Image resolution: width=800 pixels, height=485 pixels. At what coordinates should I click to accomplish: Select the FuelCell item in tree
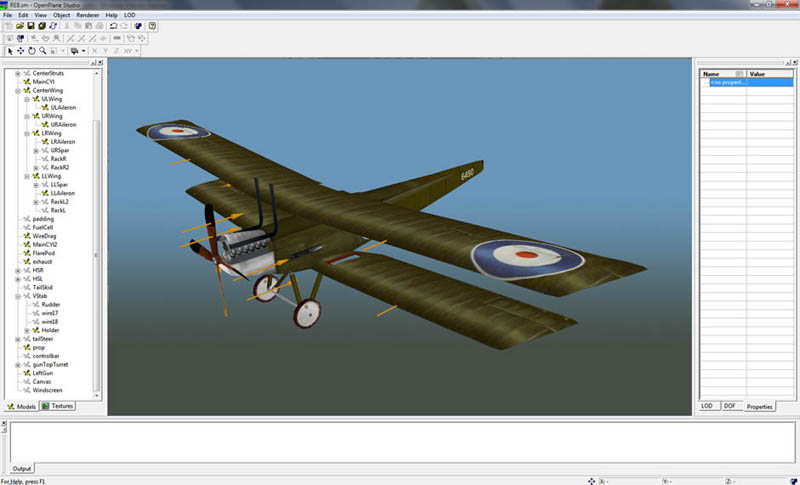pyautogui.click(x=43, y=227)
